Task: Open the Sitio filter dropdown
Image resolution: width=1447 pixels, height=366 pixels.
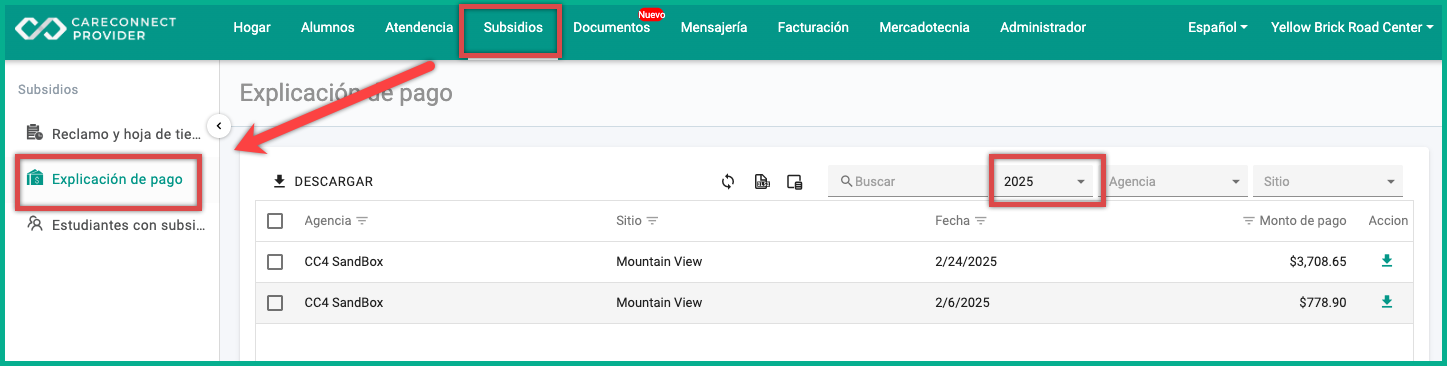Action: click(1327, 181)
